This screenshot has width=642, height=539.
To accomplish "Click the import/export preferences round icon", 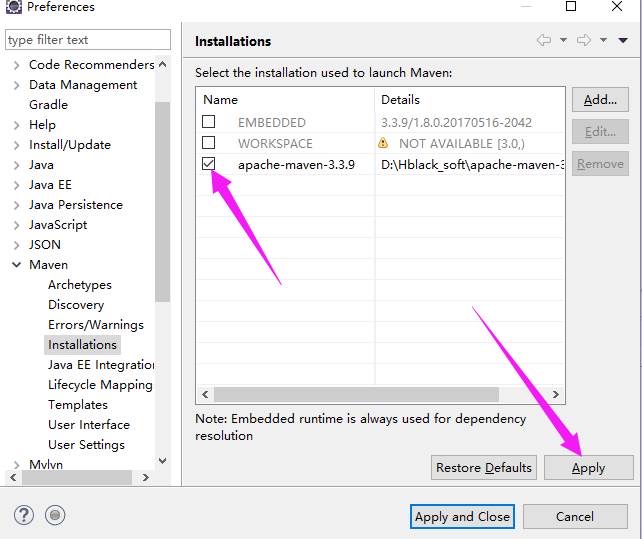I will coord(56,515).
